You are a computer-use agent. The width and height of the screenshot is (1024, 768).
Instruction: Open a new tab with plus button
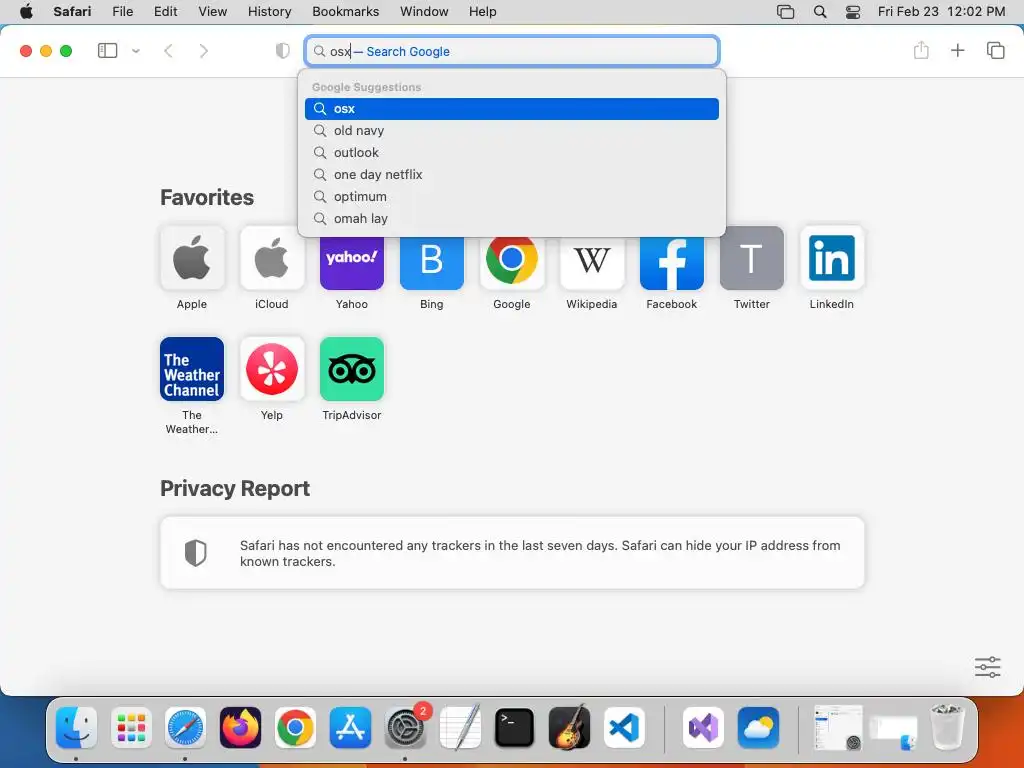click(x=957, y=50)
